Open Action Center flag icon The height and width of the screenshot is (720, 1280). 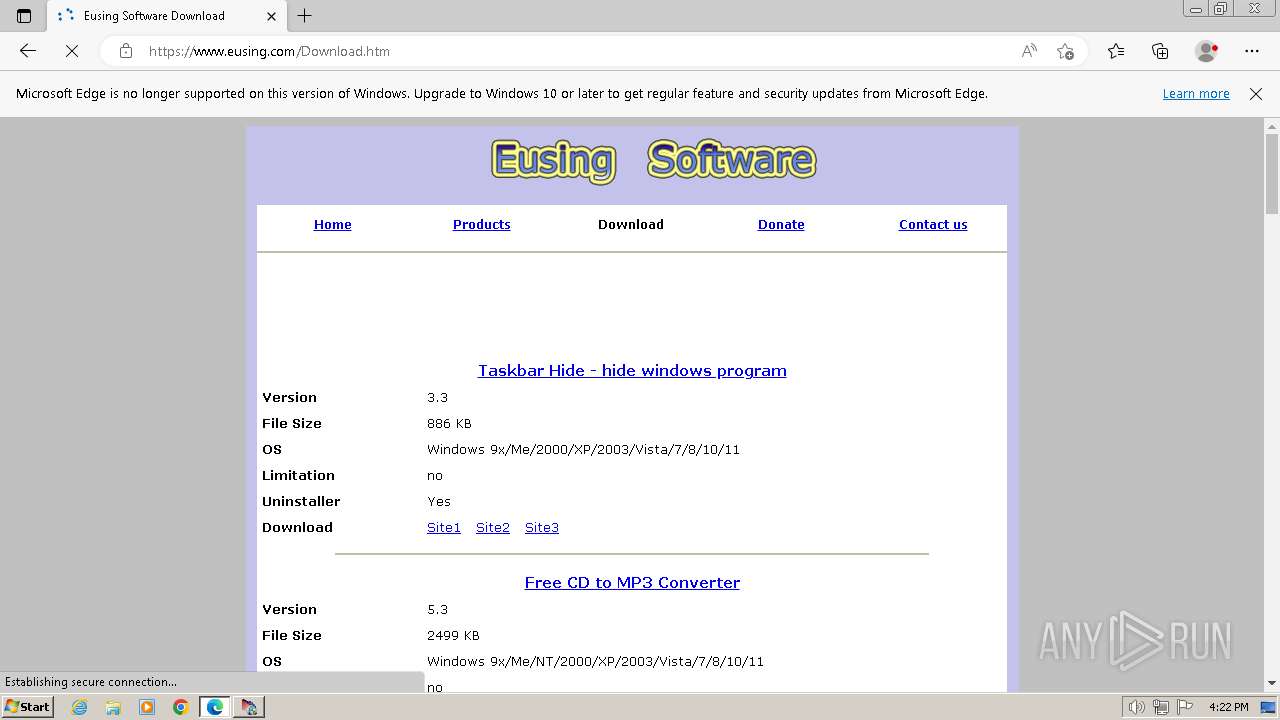pos(1185,707)
